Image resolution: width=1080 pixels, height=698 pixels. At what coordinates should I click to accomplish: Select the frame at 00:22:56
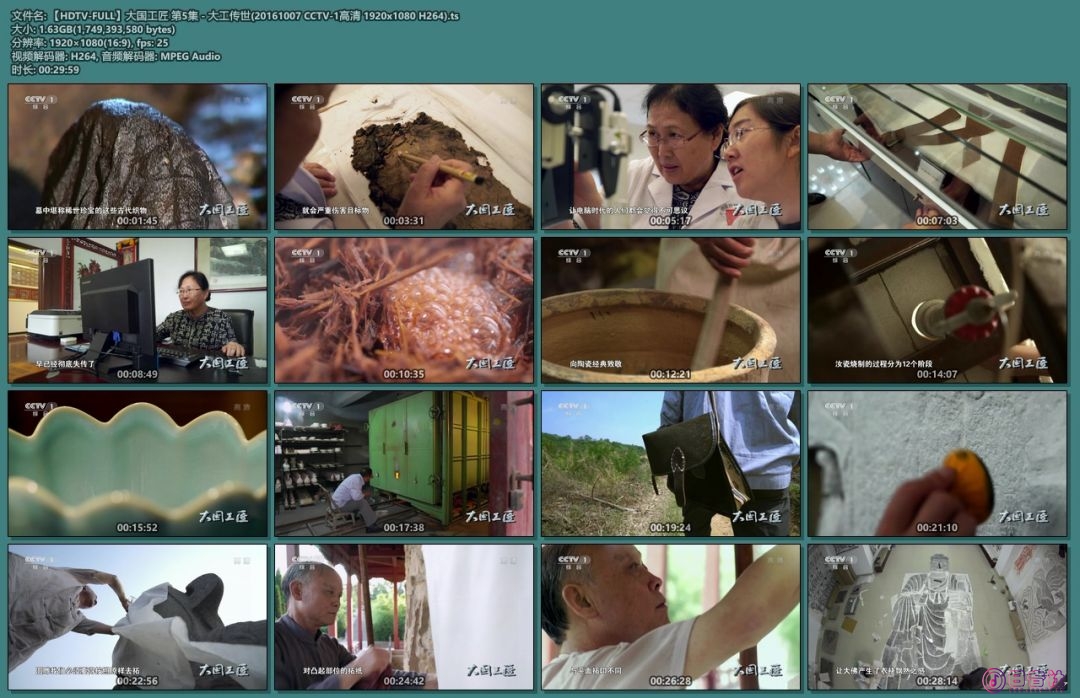[x=138, y=617]
